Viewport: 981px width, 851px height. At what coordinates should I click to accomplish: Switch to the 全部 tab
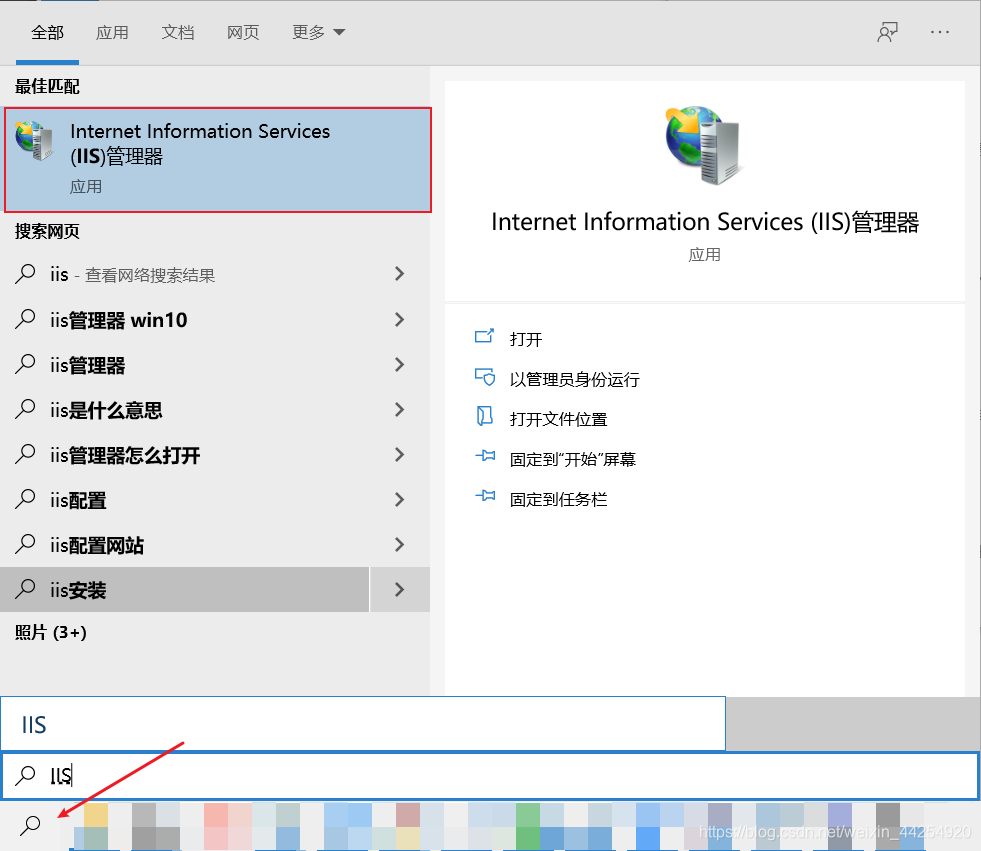coord(48,32)
